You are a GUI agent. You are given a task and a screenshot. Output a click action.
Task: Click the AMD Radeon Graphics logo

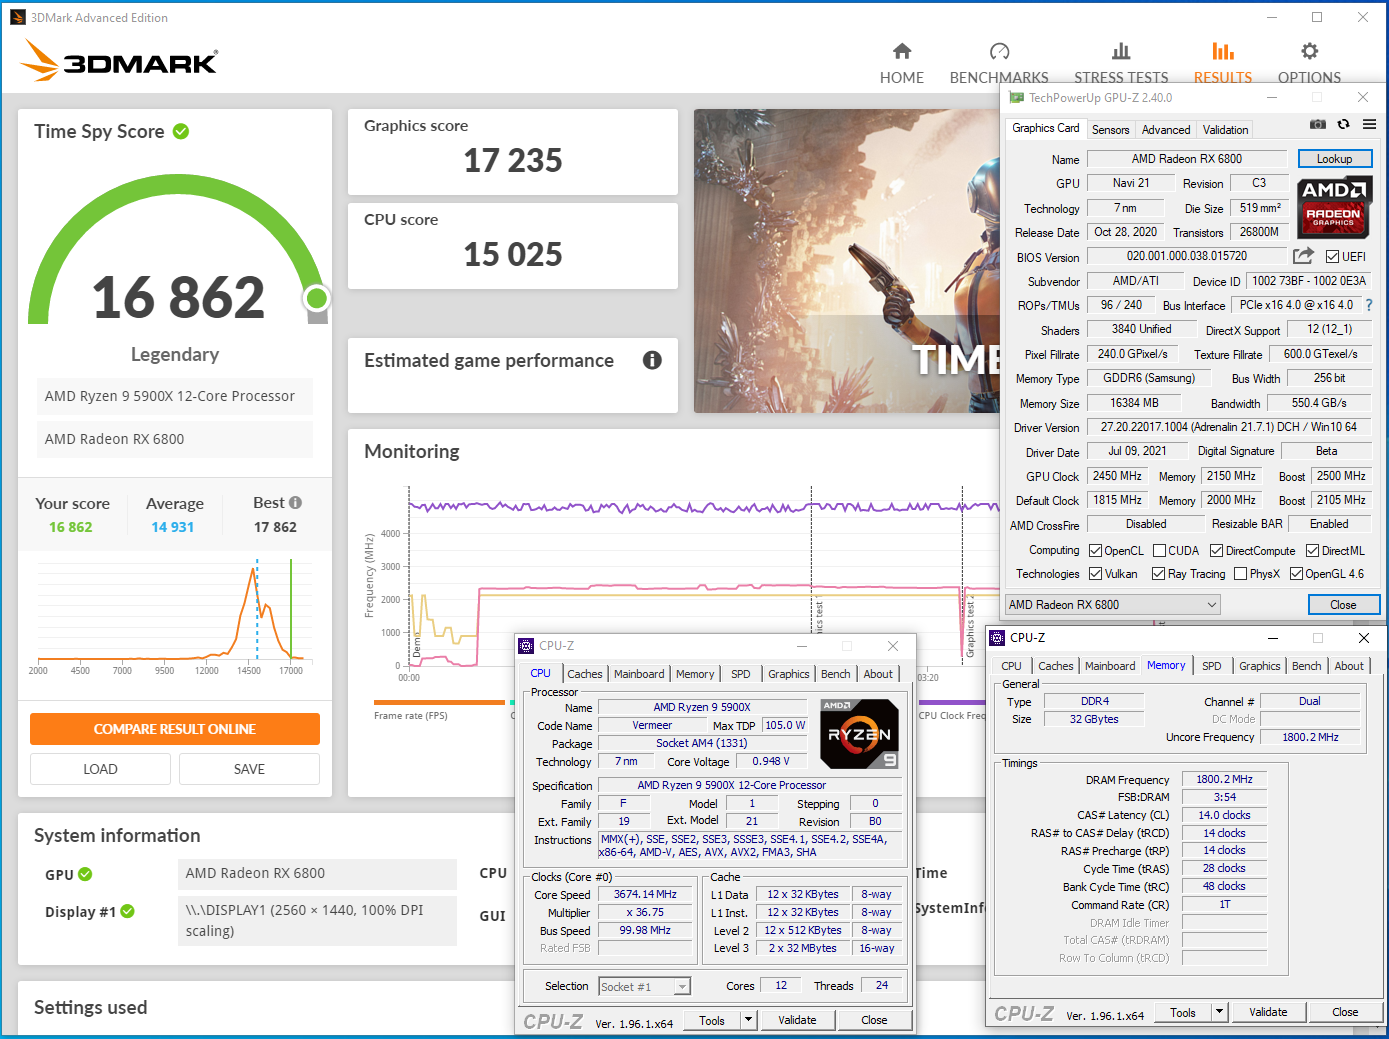[1333, 207]
